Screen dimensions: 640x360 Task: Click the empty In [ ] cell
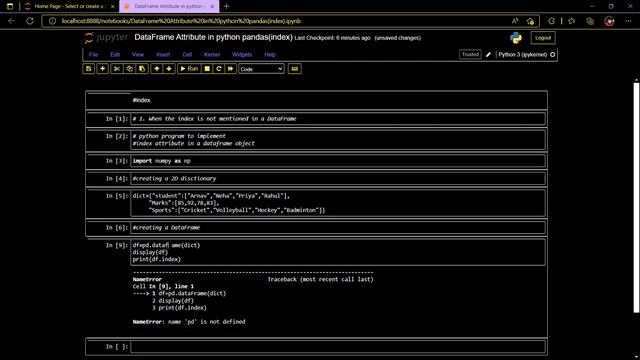[x=338, y=347]
